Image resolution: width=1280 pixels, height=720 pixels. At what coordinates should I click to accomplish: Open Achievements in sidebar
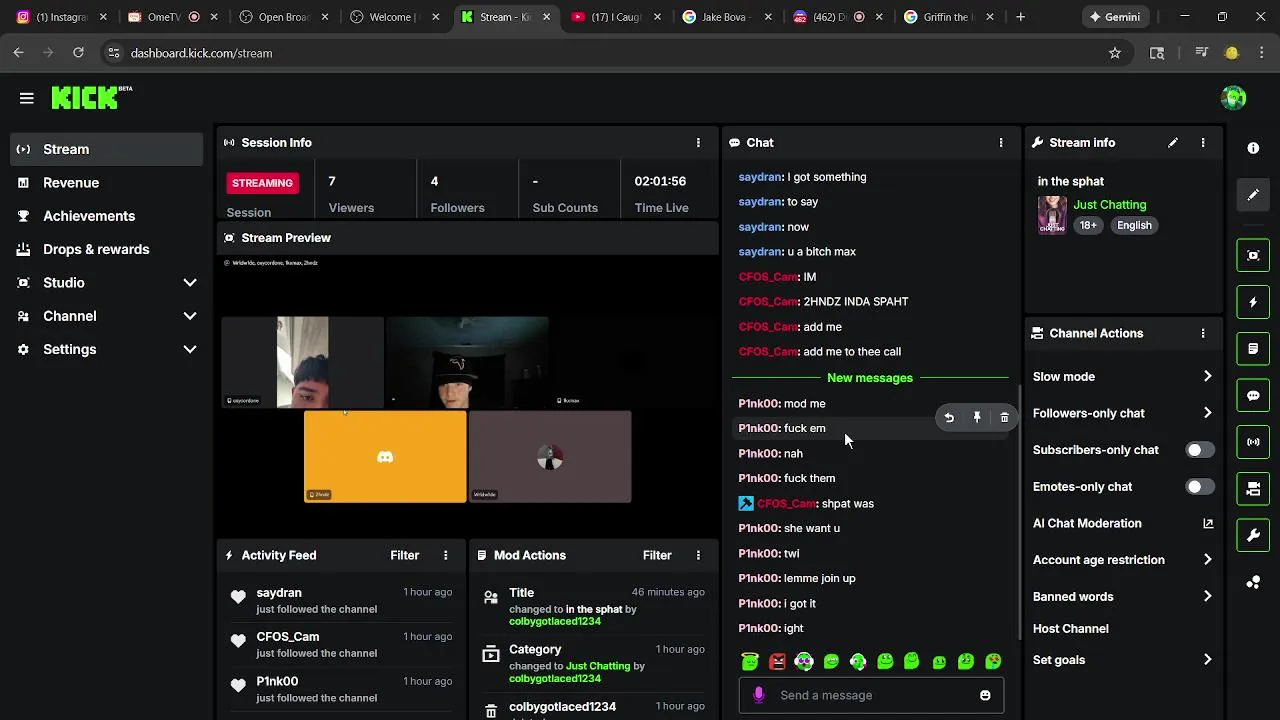coord(107,216)
